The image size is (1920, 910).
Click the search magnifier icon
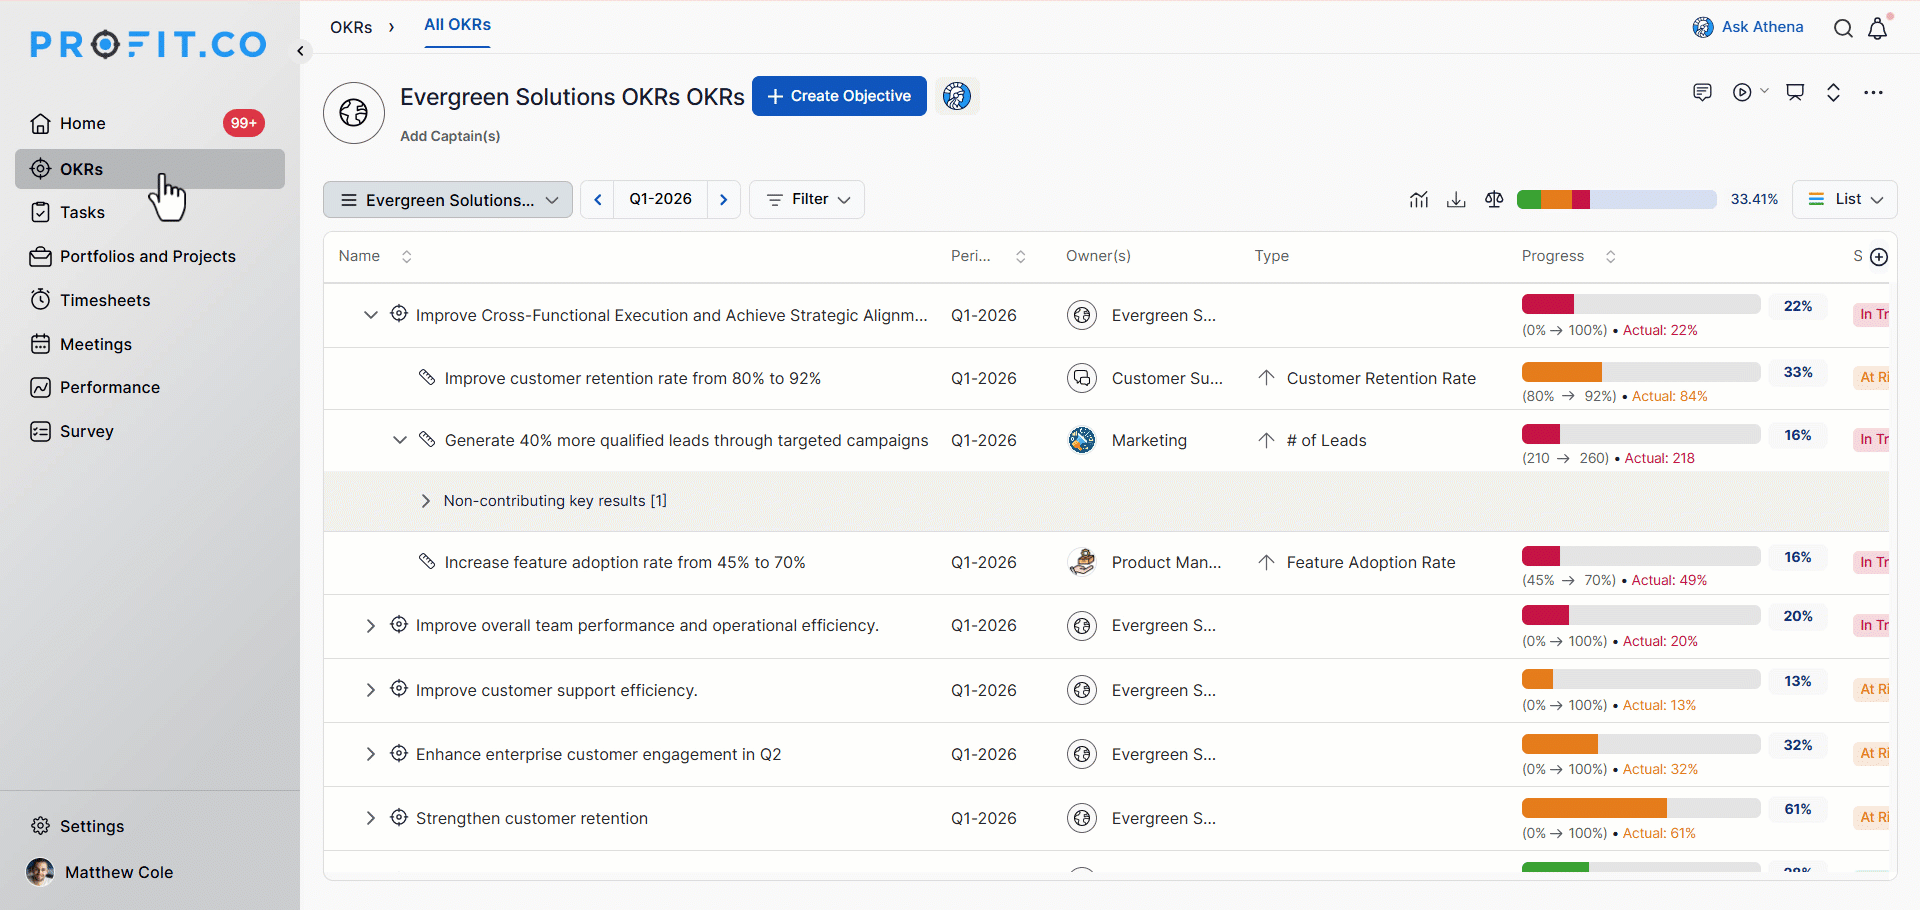coord(1843,28)
